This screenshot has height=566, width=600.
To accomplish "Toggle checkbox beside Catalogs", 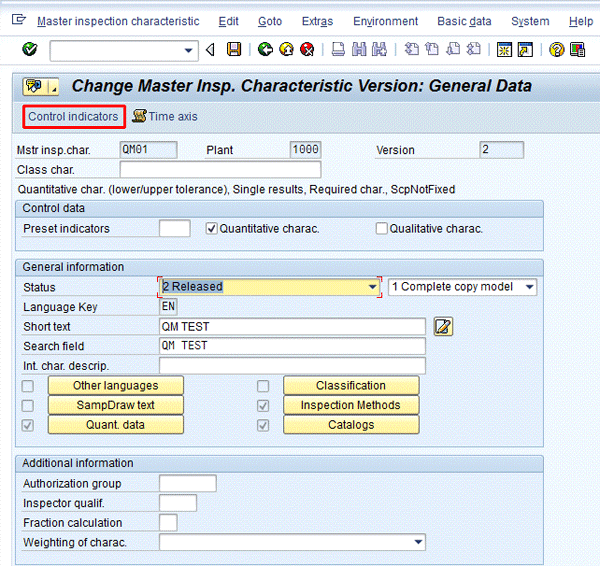I will click(263, 425).
